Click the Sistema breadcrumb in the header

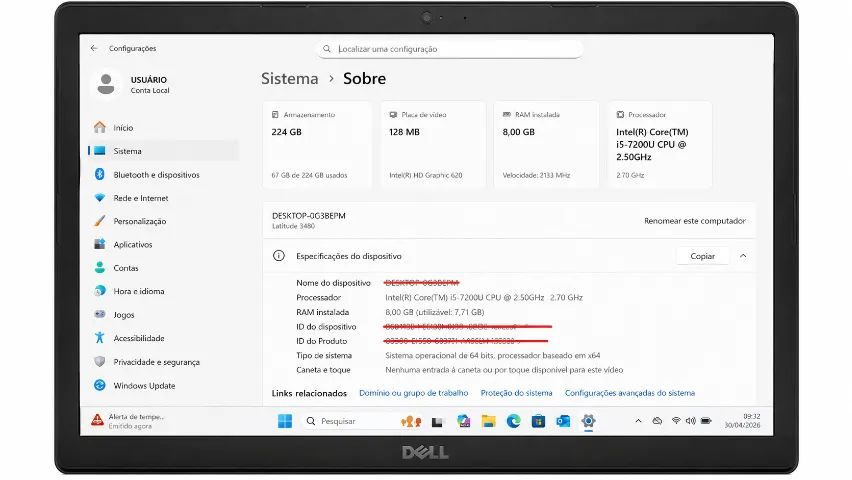(x=290, y=79)
